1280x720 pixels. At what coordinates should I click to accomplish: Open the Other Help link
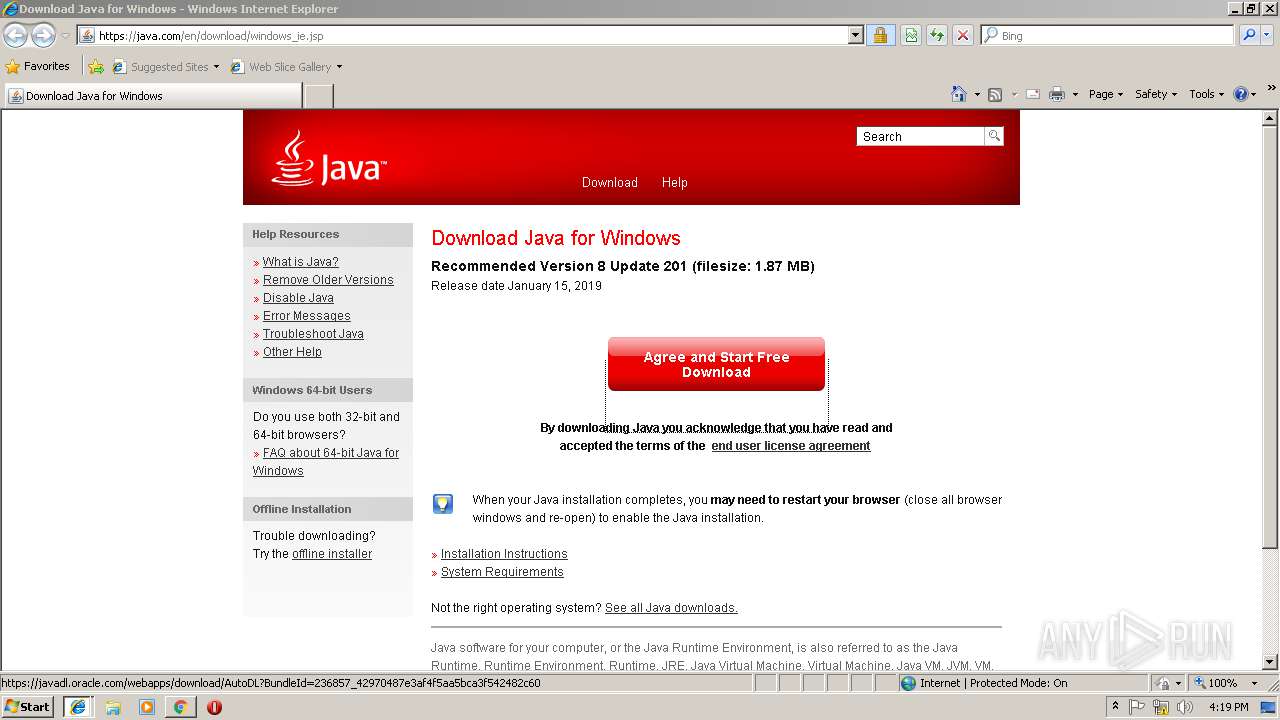point(292,352)
